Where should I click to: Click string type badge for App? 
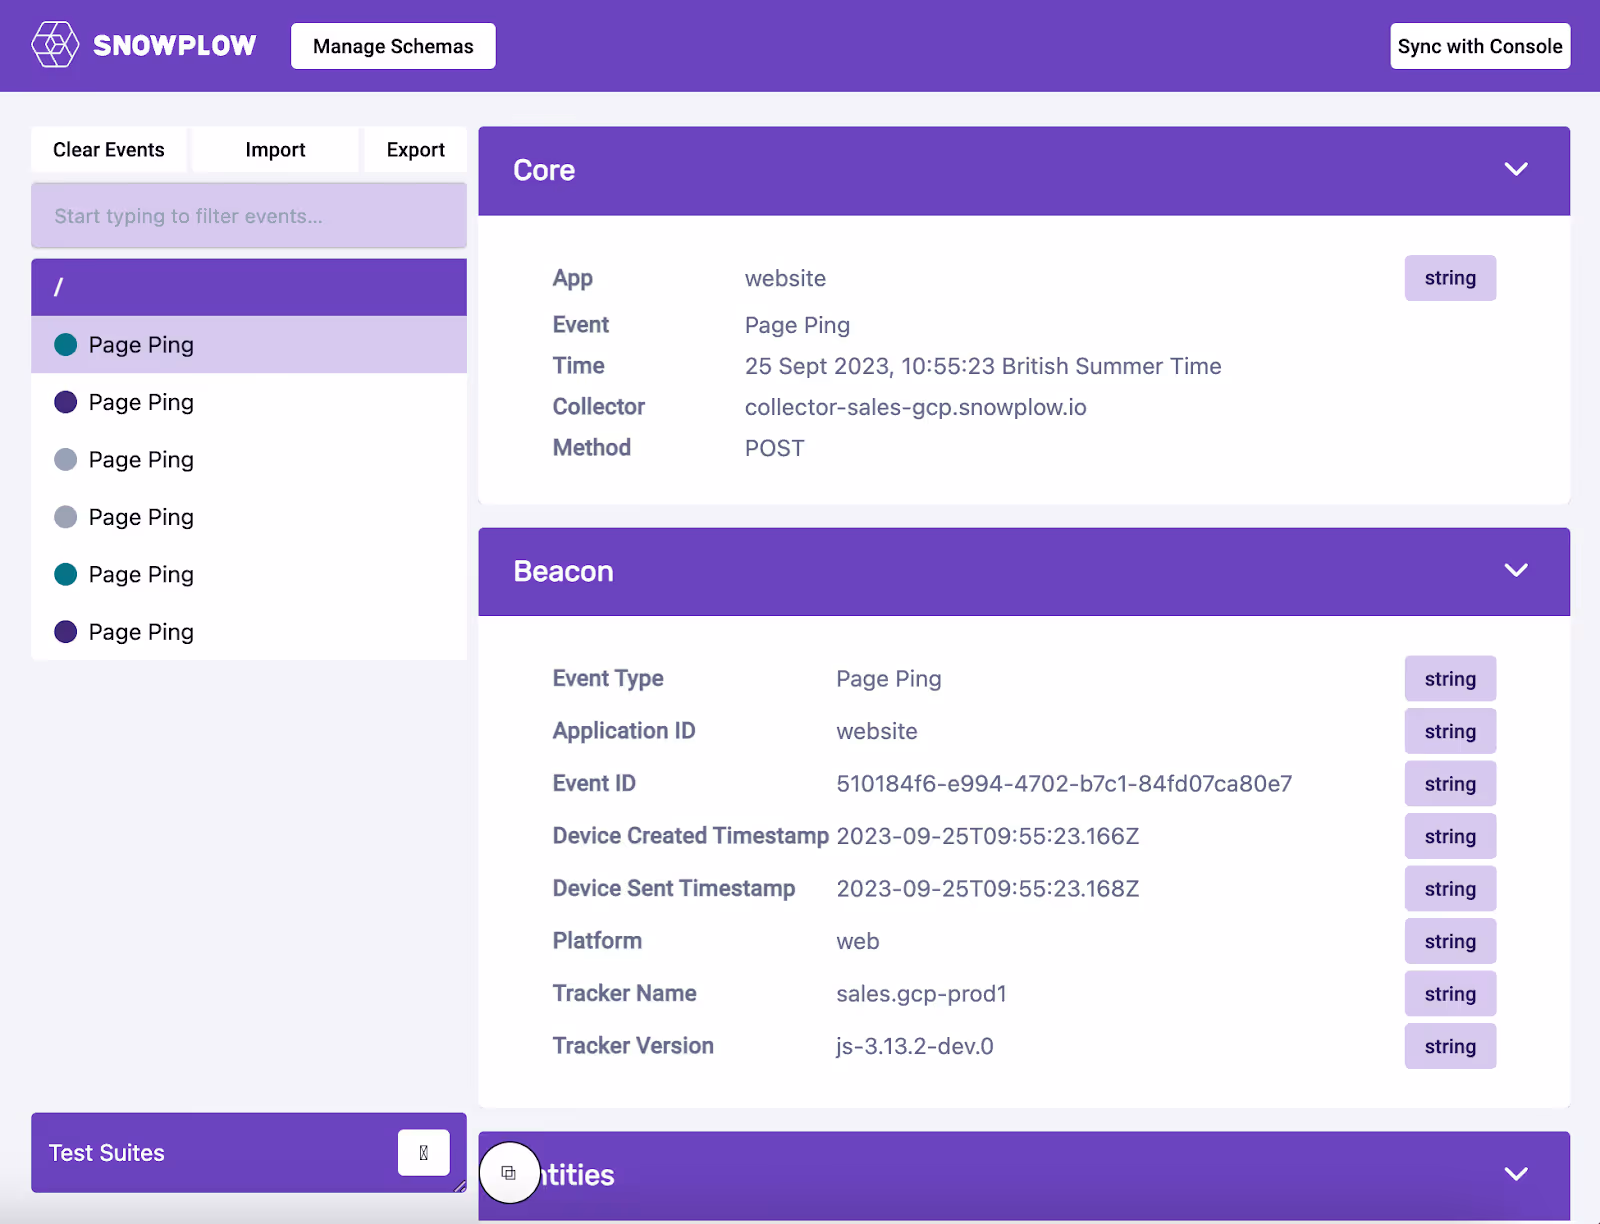1450,278
